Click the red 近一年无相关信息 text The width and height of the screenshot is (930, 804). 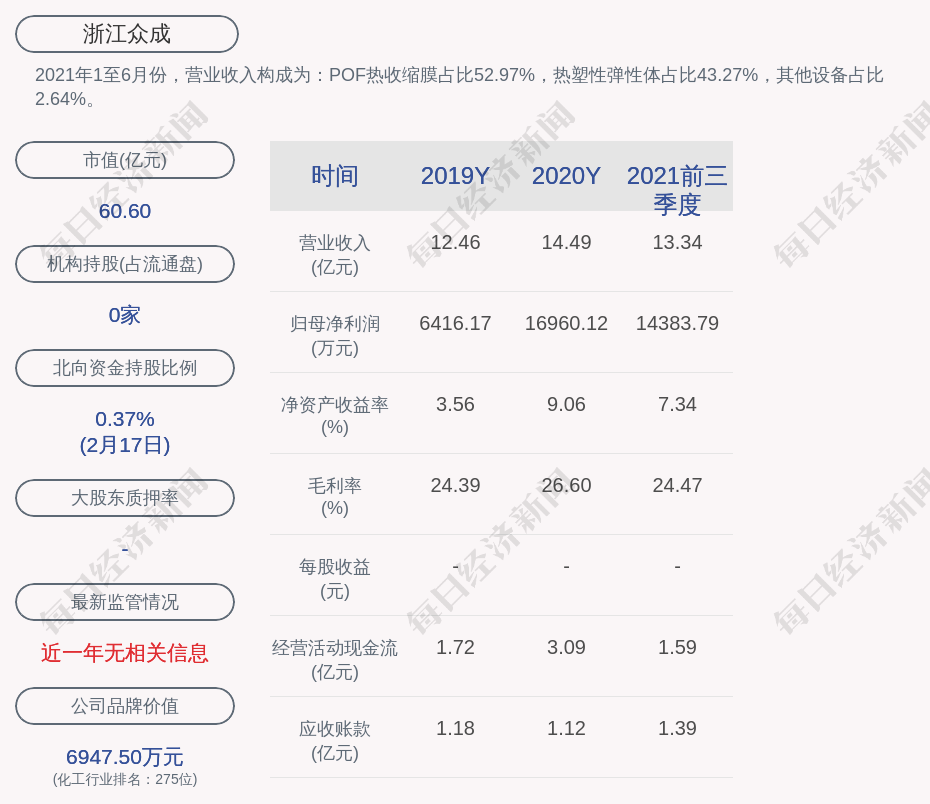click(125, 653)
